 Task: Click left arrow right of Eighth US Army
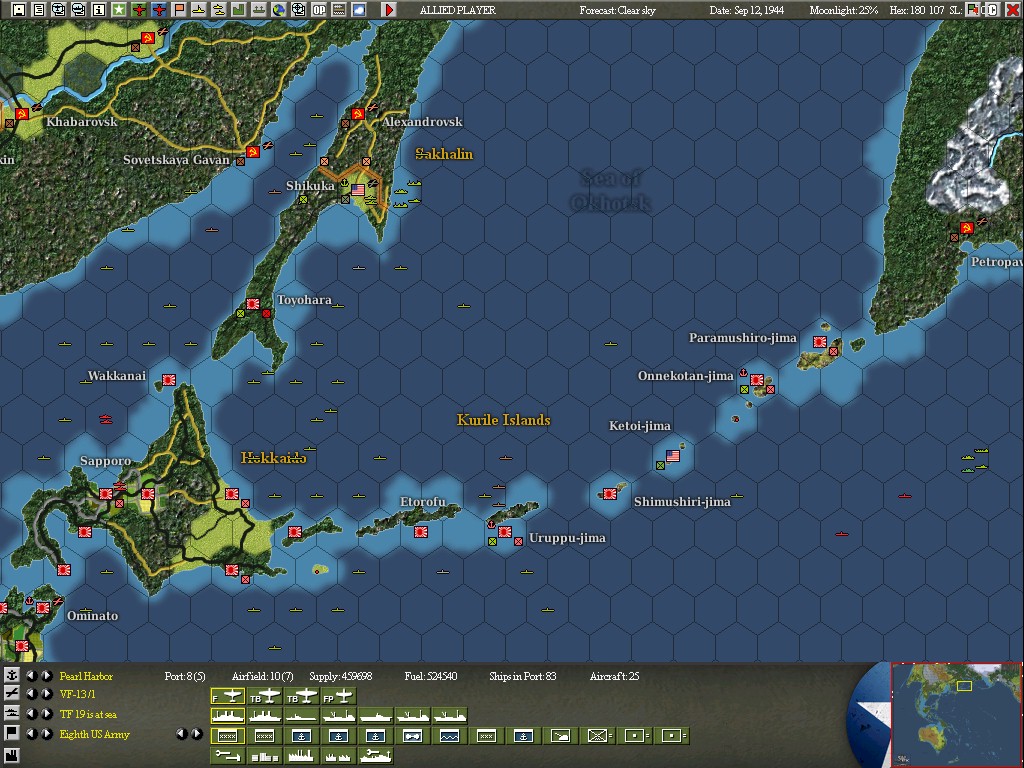pyautogui.click(x=182, y=734)
